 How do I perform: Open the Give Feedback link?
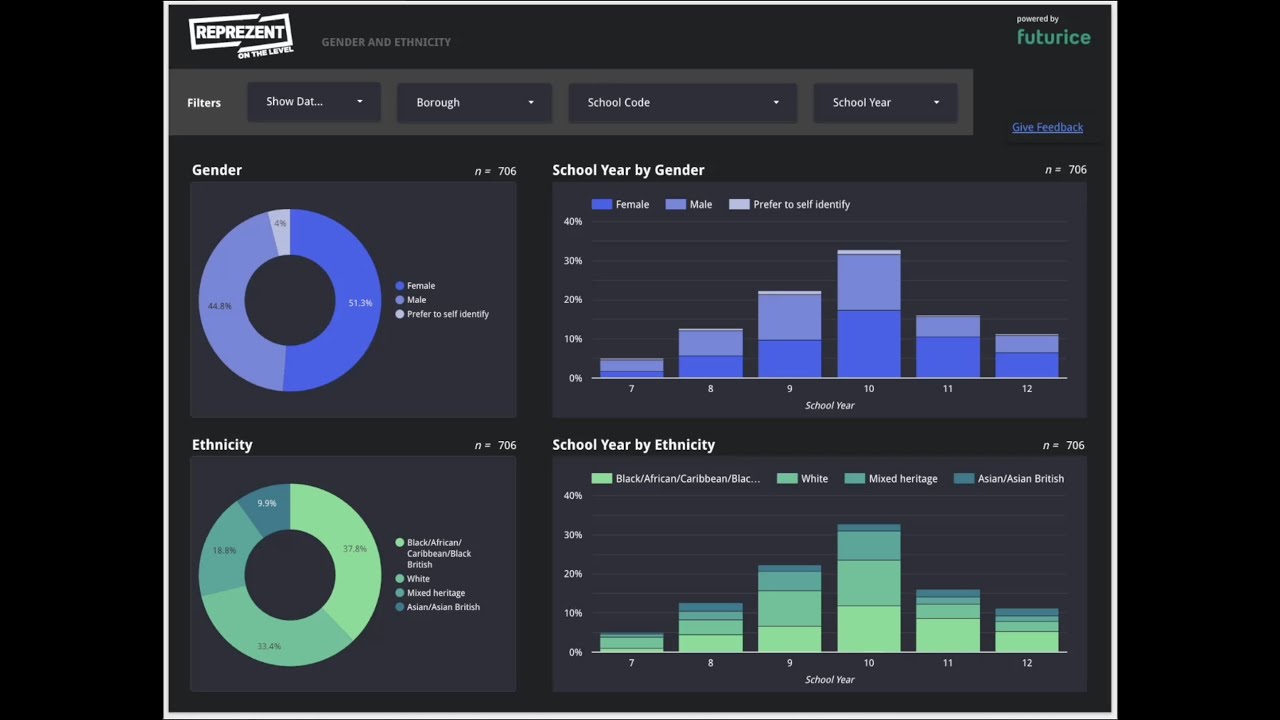pyautogui.click(x=1047, y=127)
